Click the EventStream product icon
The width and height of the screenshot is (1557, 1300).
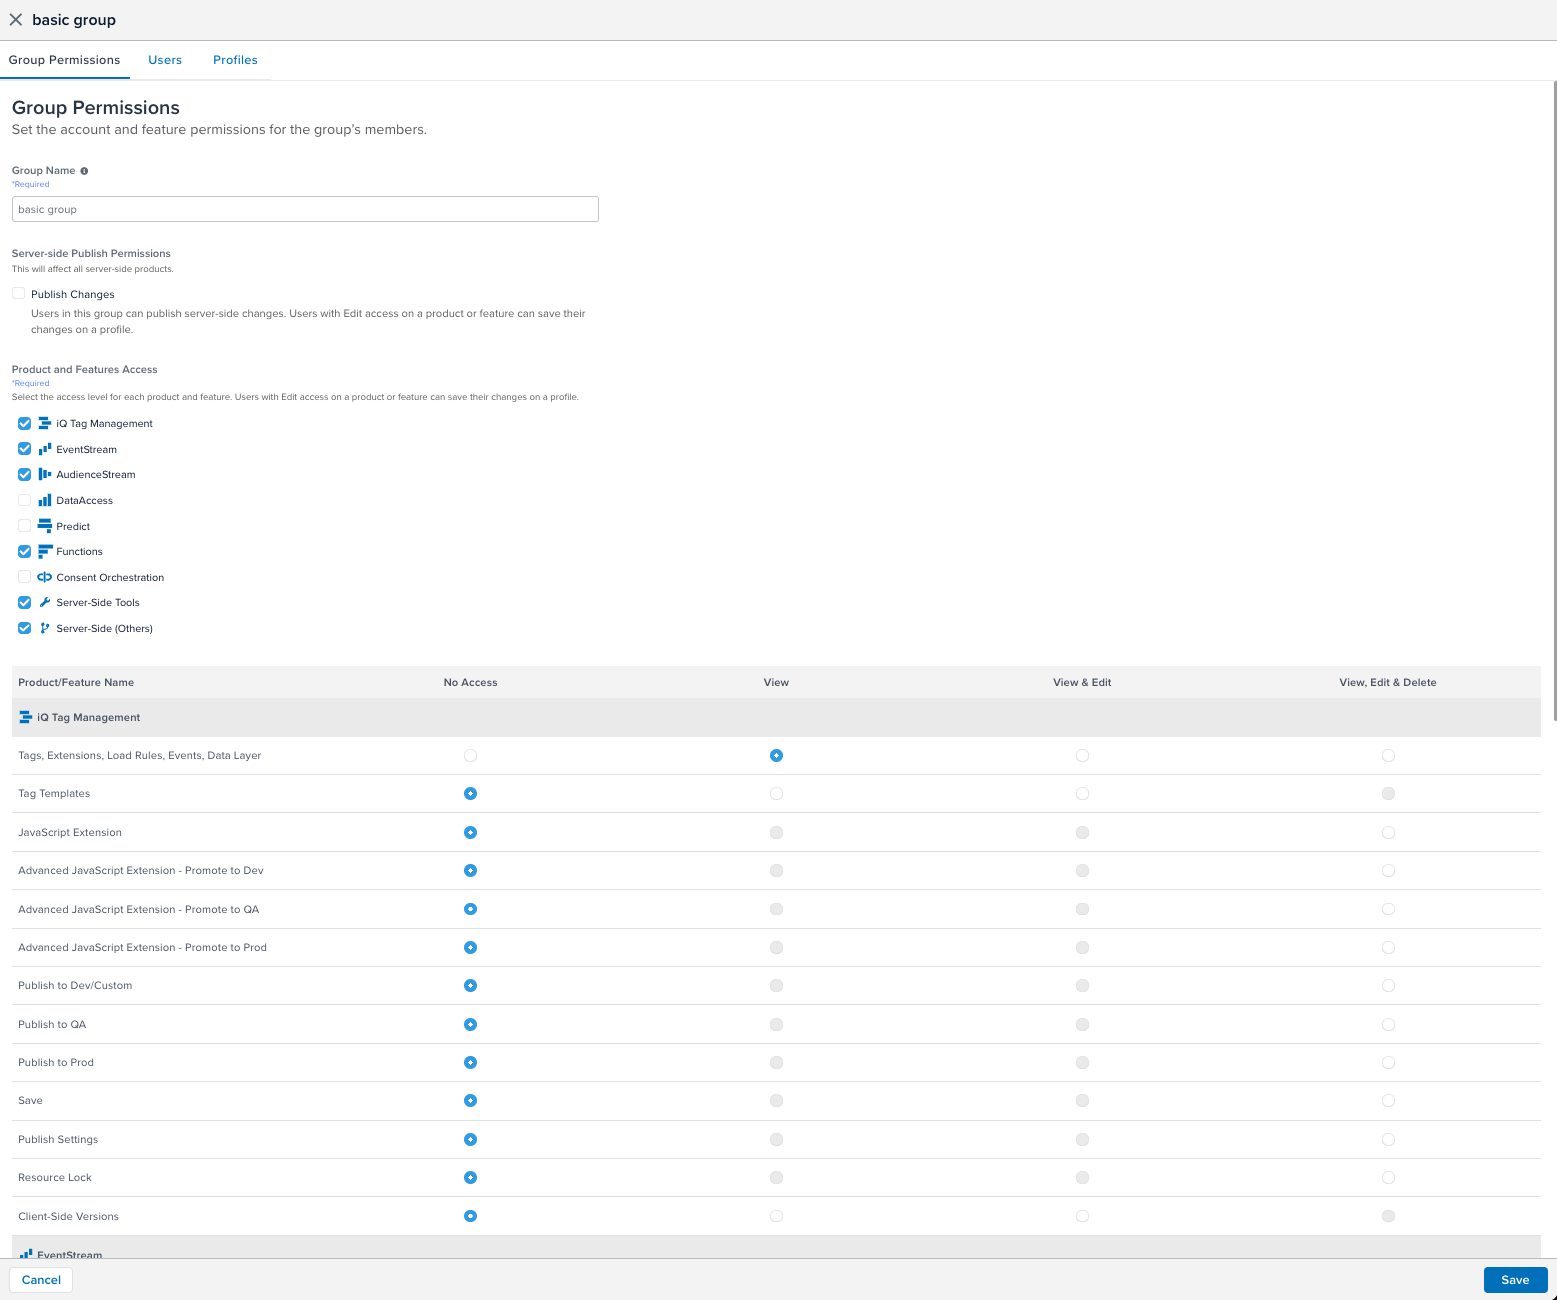click(44, 449)
